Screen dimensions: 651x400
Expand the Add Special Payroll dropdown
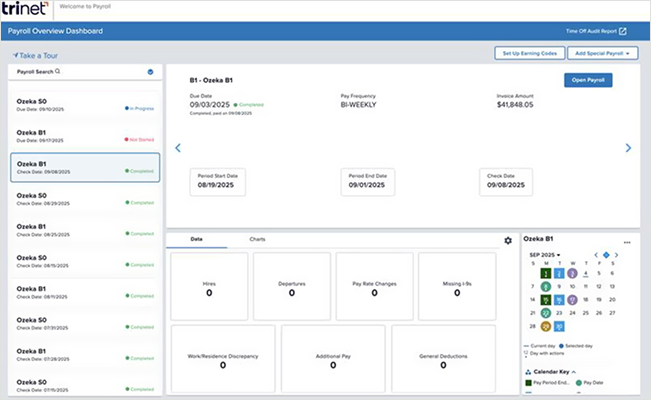[602, 53]
